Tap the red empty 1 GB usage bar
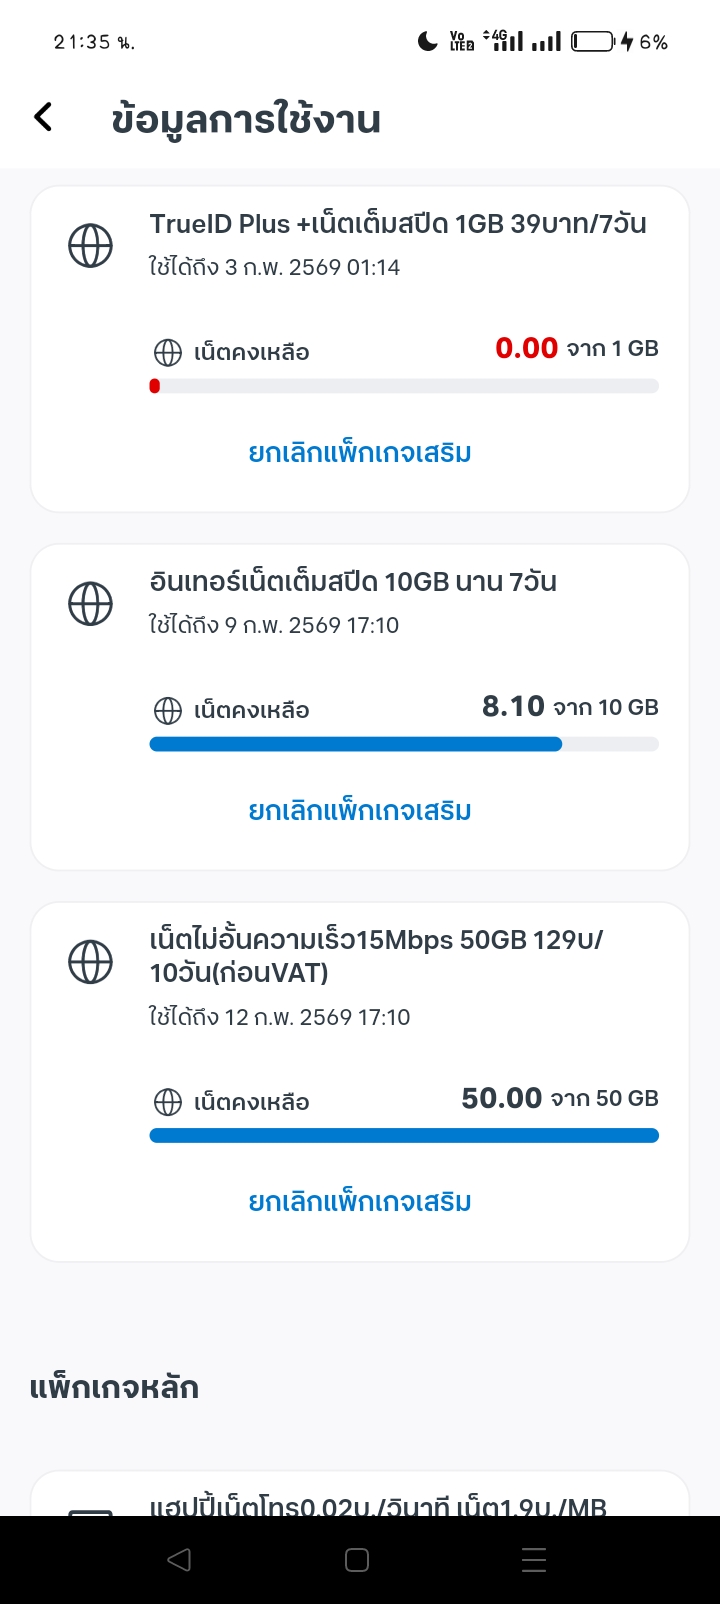This screenshot has height=1604, width=720. click(x=404, y=386)
